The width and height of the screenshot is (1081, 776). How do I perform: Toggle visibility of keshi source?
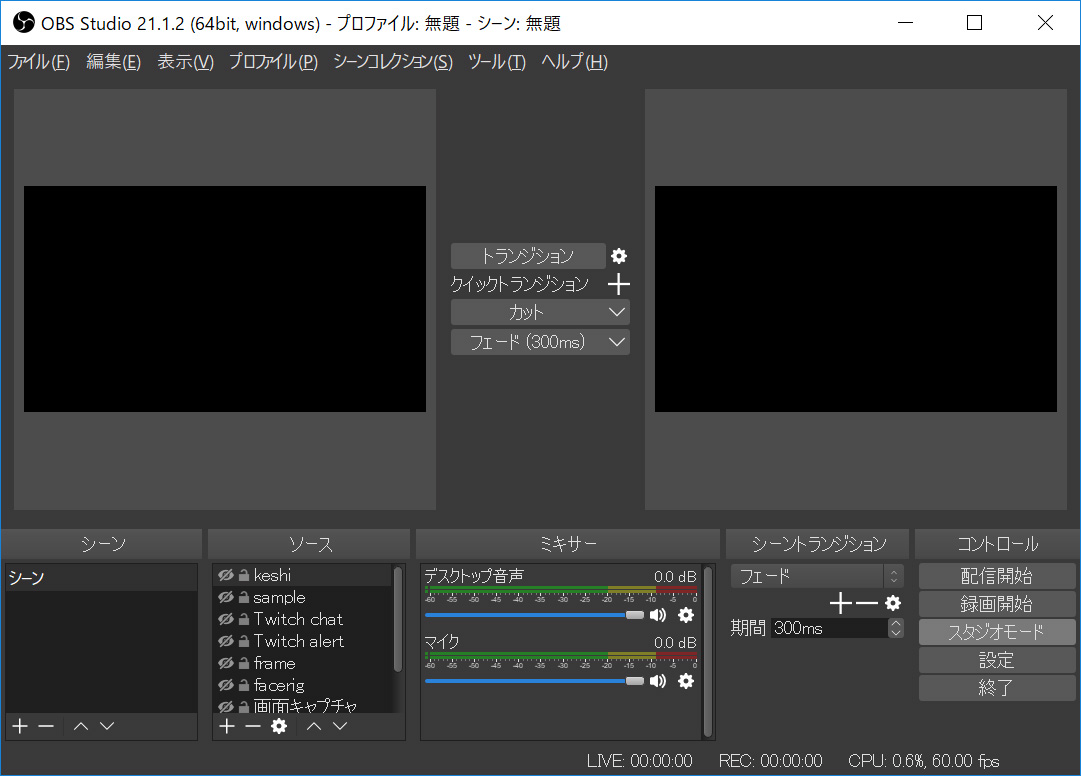tap(225, 576)
